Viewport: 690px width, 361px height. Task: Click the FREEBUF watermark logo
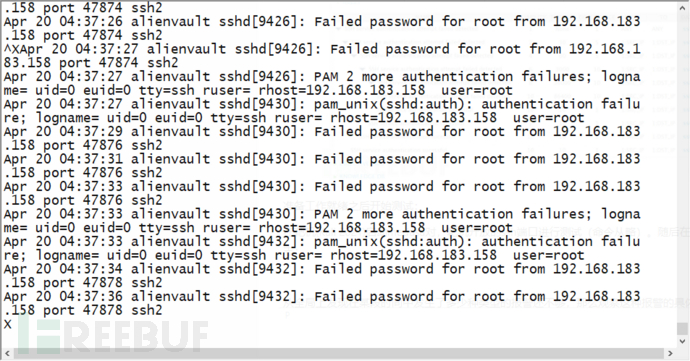click(113, 337)
